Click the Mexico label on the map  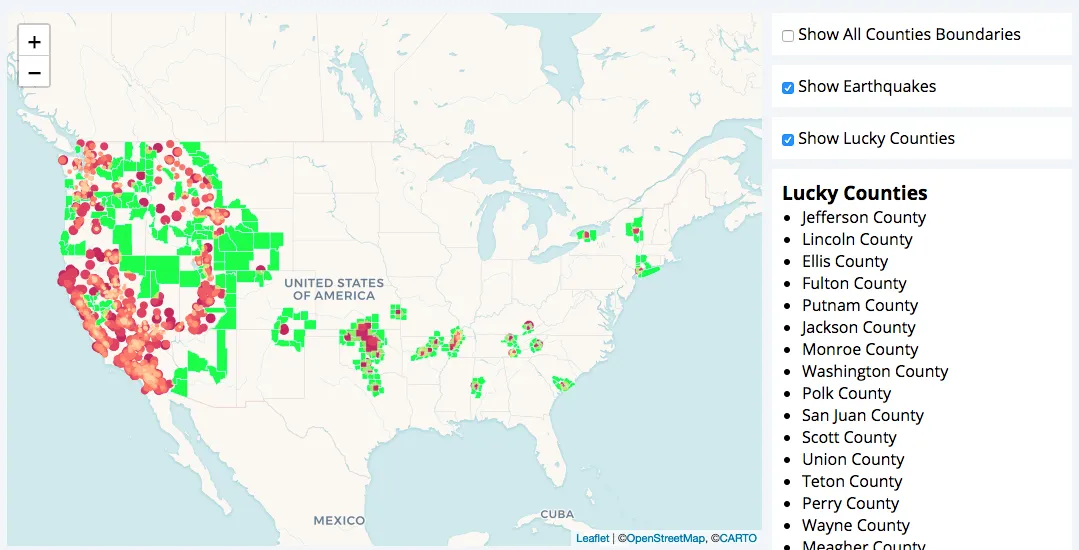[339, 520]
